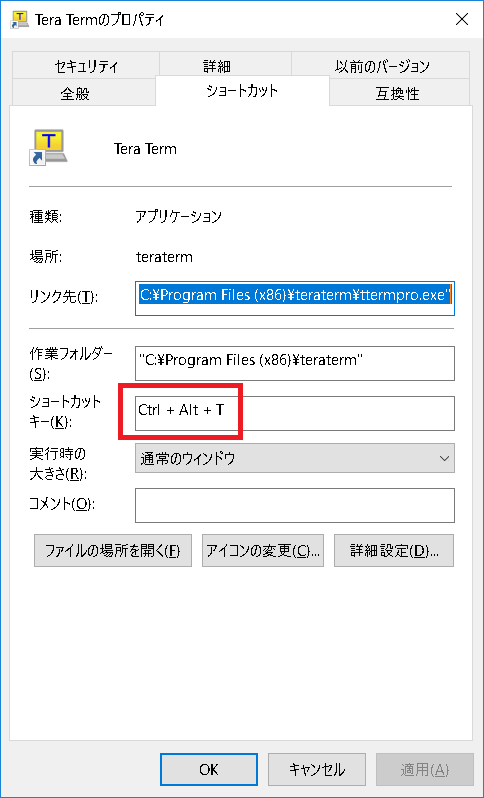Image resolution: width=484 pixels, height=798 pixels.
Task: Click the 作業フォルダー input field
Action: 295,363
